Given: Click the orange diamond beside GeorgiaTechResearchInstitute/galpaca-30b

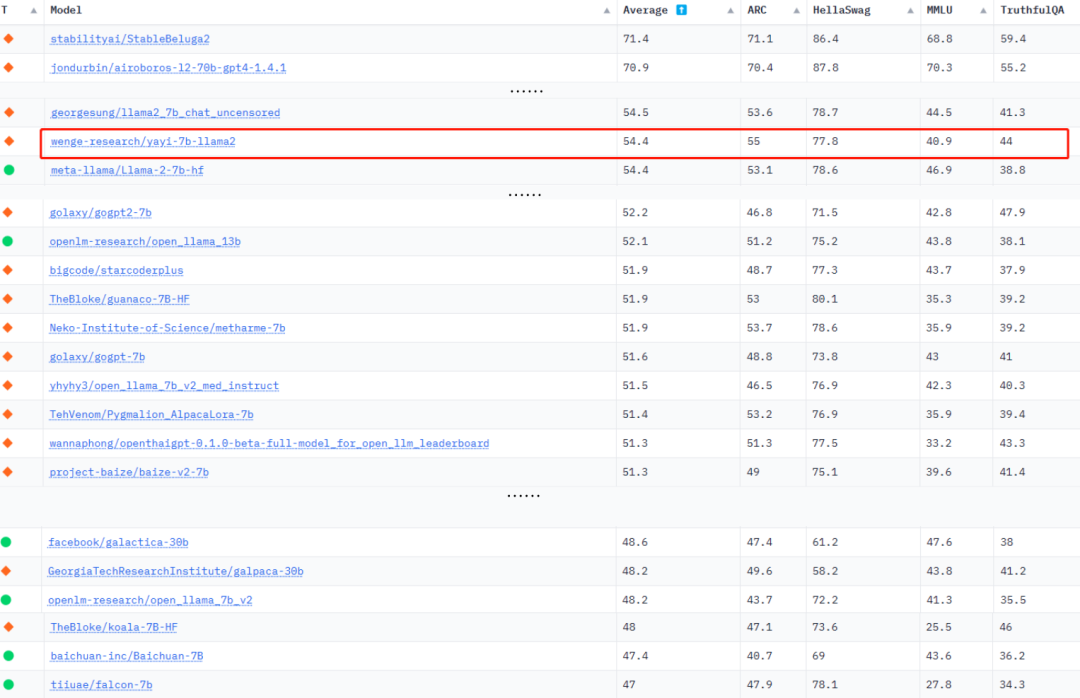Looking at the screenshot, I should coord(6,571).
